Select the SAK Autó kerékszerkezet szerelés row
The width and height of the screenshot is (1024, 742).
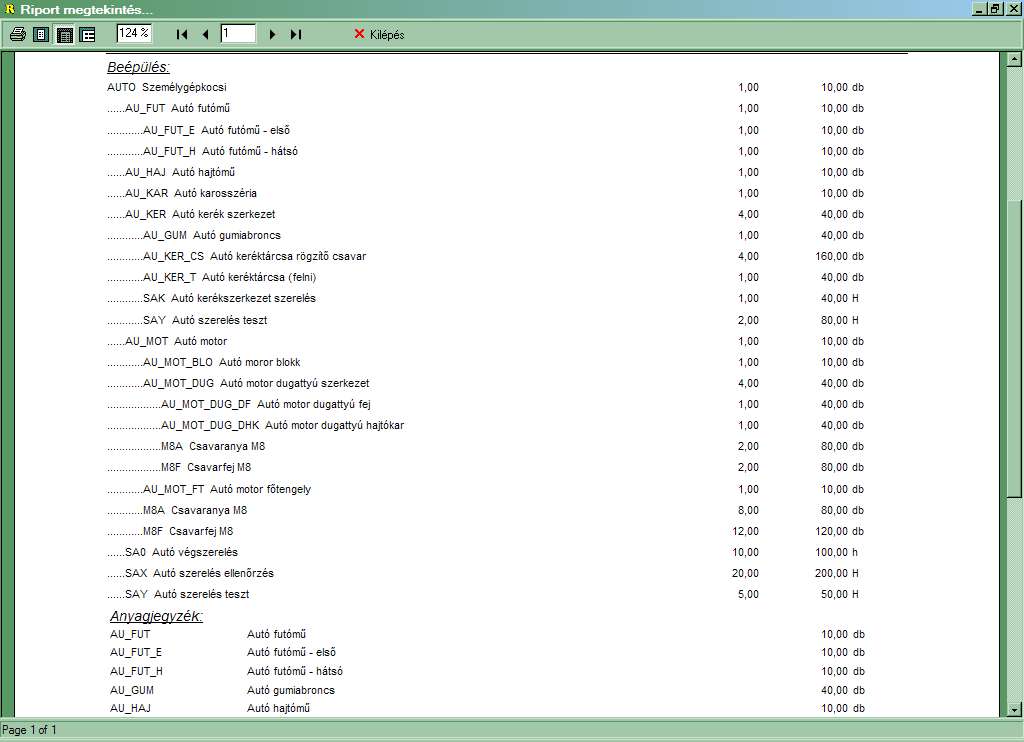[x=486, y=298]
